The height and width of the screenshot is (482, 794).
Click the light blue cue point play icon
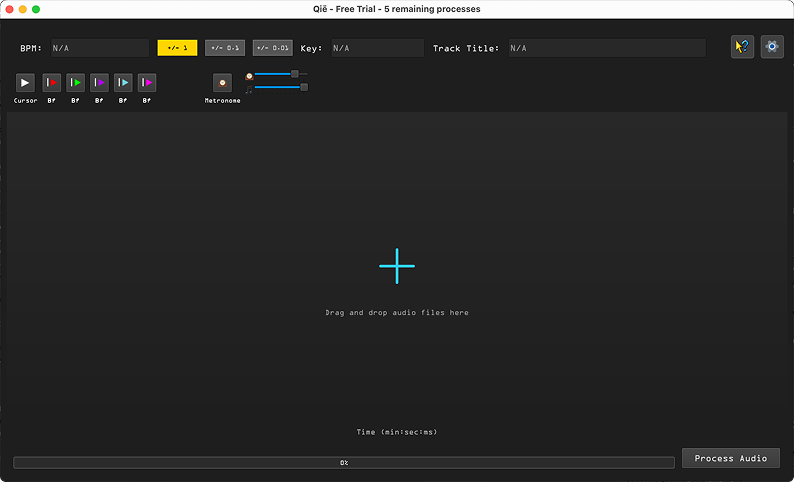click(123, 83)
